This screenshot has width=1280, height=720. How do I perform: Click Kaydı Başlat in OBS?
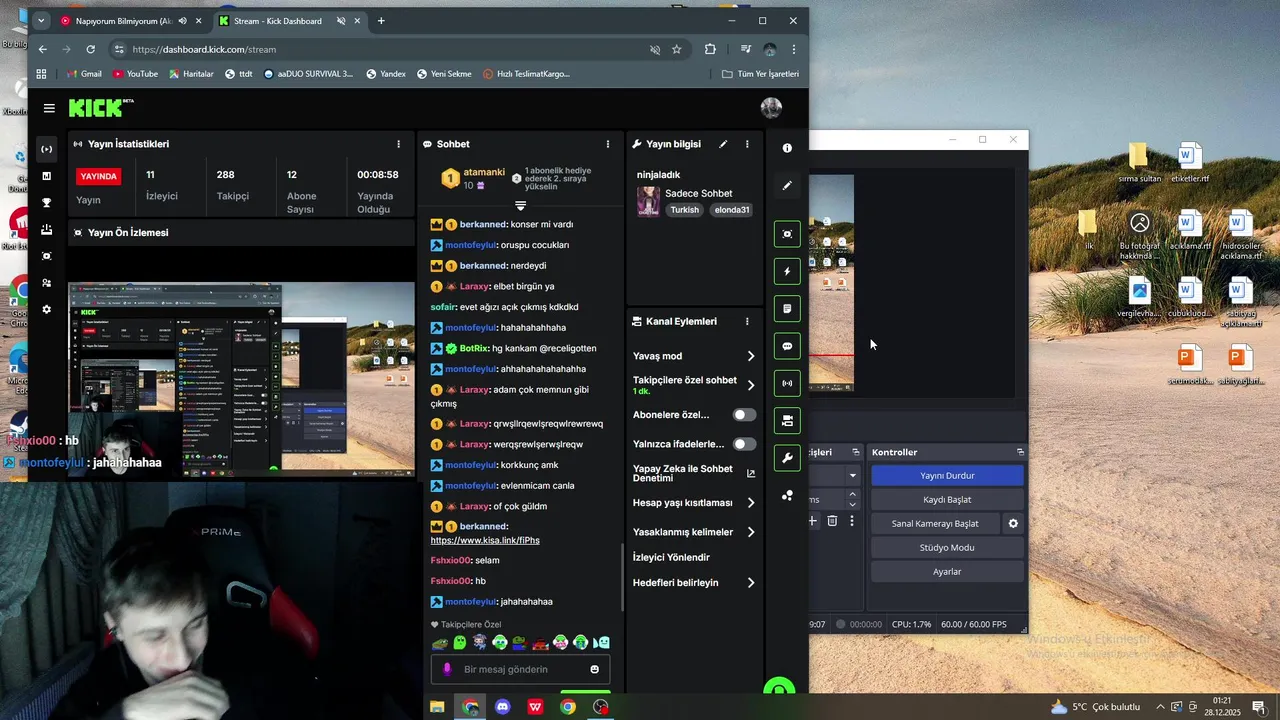coord(947,499)
